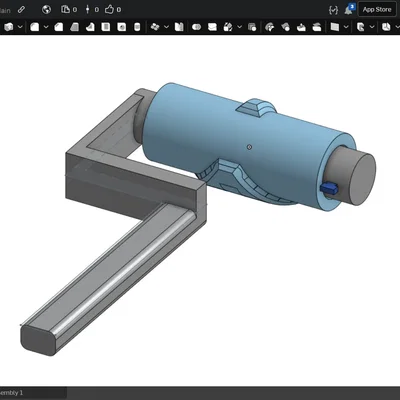The height and width of the screenshot is (400, 400).
Task: Expand the dropdown beside the cube tool
Action: [x=20, y=27]
